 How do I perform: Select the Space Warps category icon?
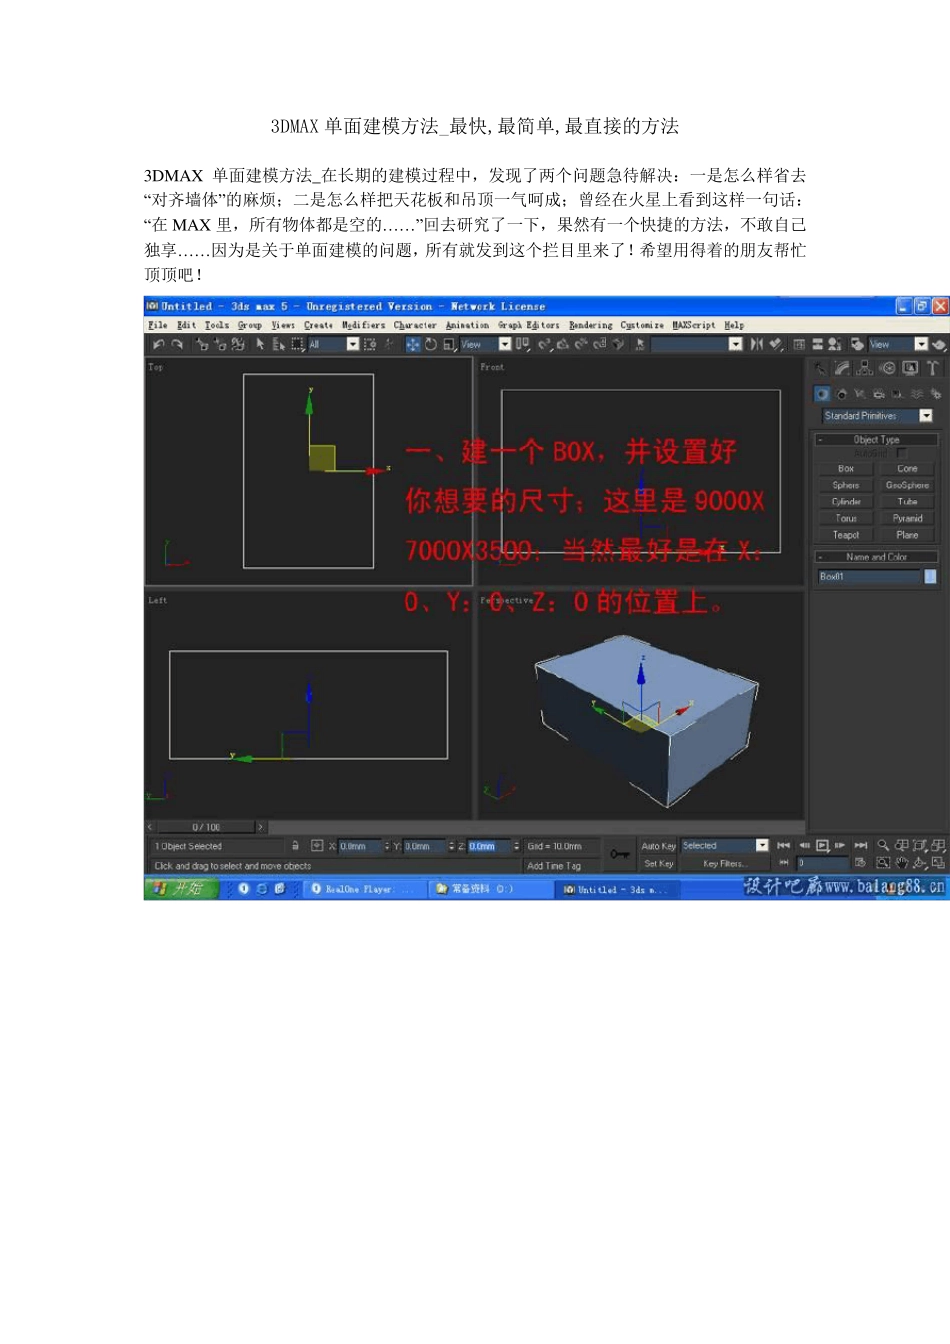click(917, 394)
